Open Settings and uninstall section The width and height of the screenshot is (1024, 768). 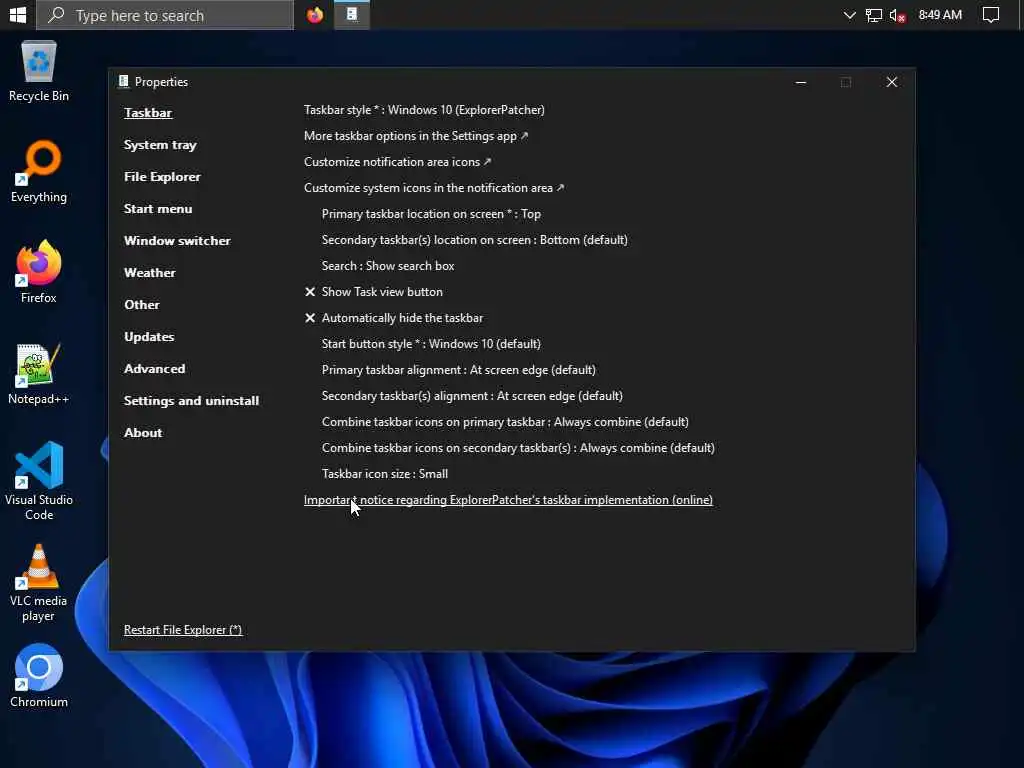191,400
